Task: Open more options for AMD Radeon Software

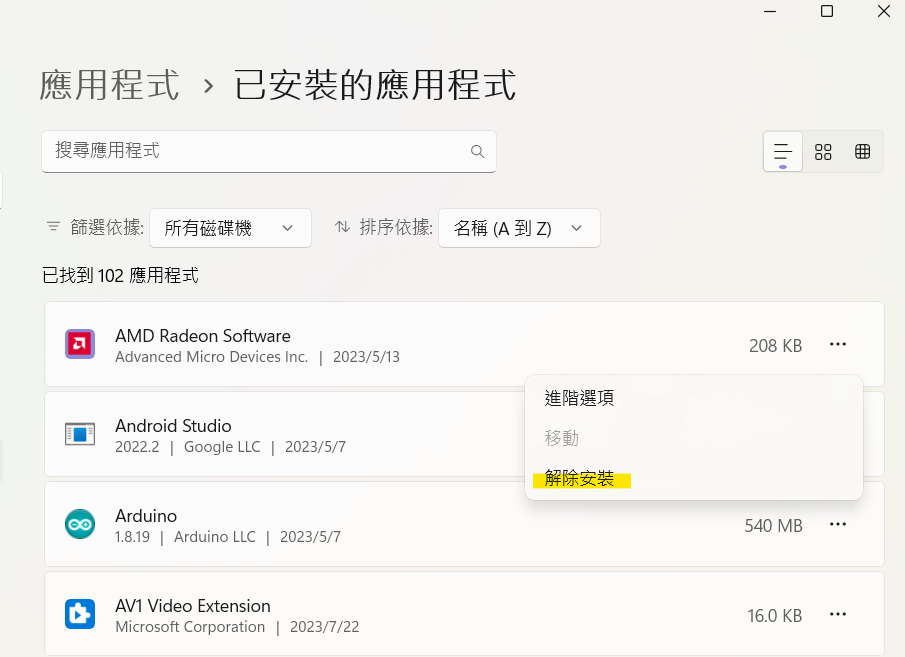Action: tap(837, 344)
